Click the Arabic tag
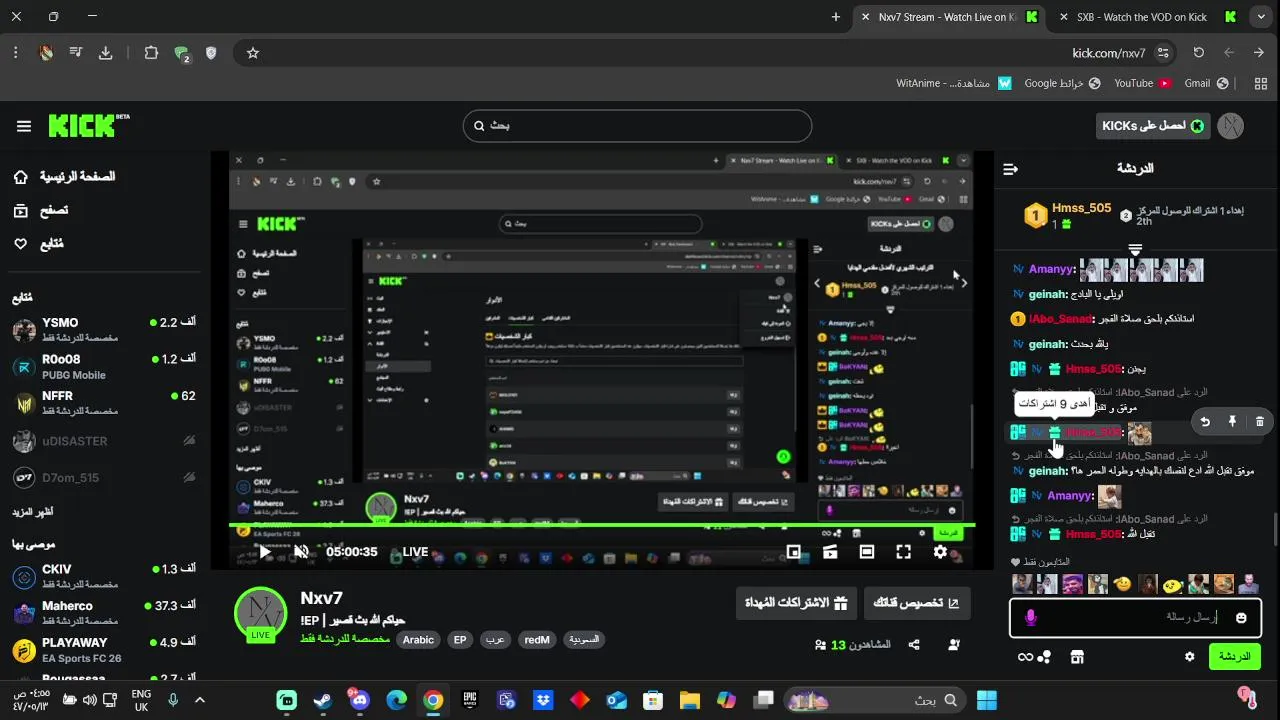 [x=418, y=640]
